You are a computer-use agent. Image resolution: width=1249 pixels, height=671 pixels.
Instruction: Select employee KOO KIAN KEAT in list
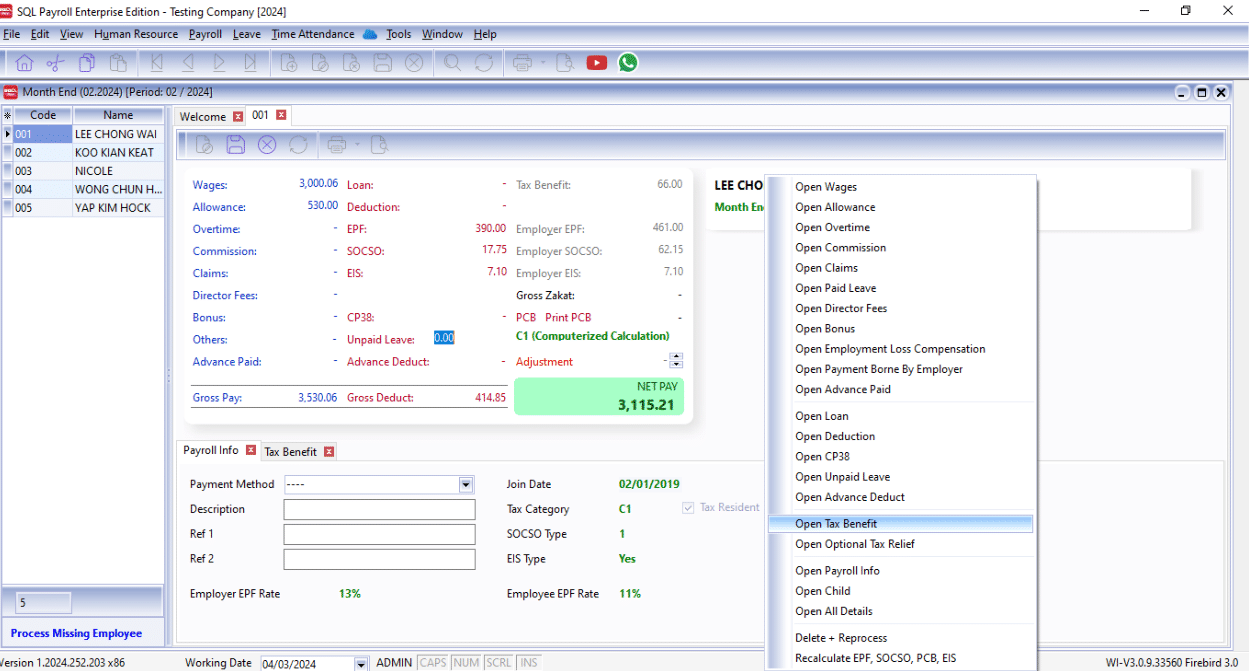114,153
